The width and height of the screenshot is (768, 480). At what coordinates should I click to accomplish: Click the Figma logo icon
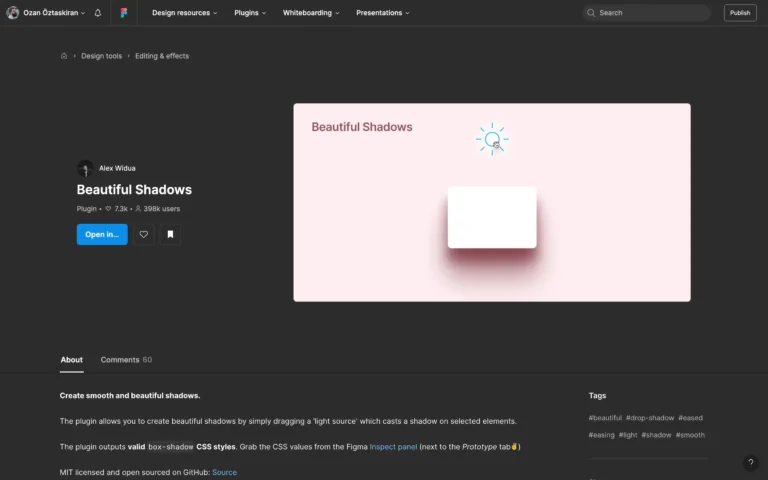click(124, 13)
